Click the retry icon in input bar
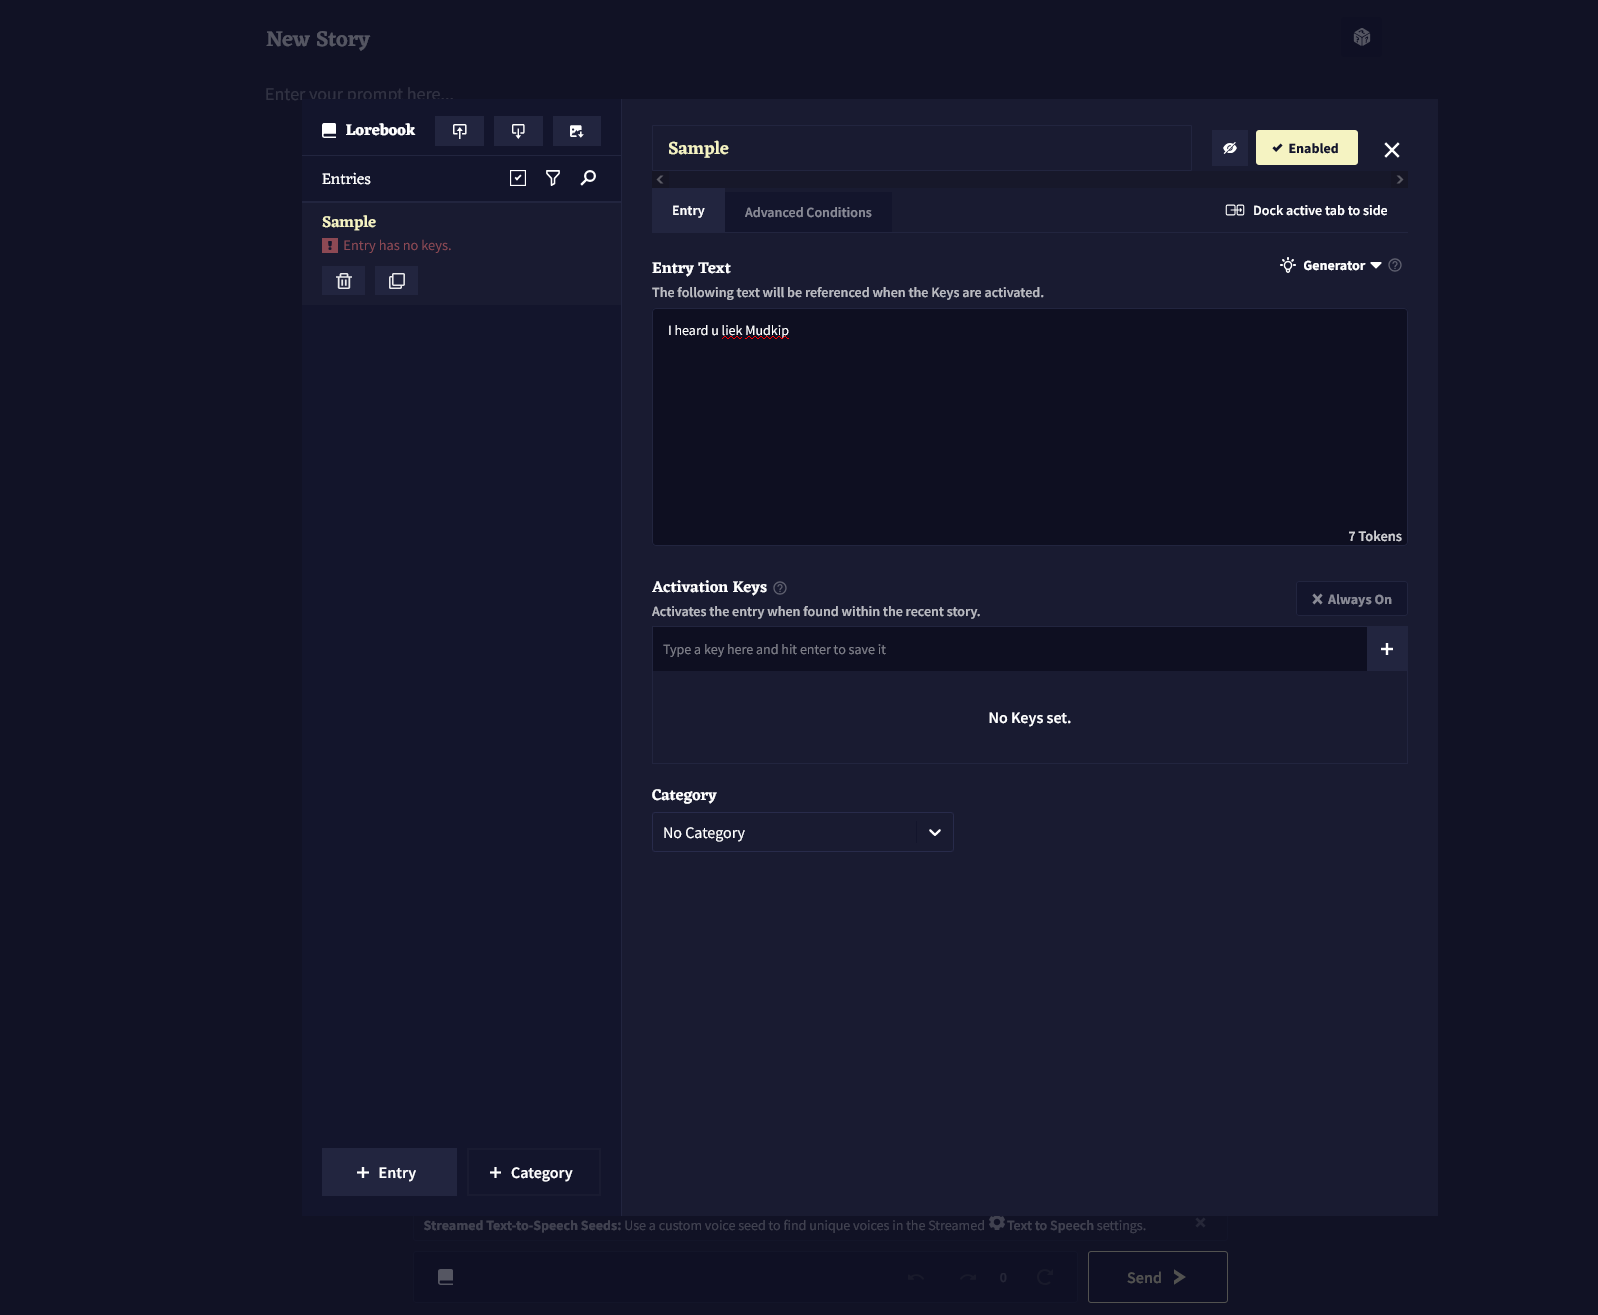 (x=1045, y=1277)
